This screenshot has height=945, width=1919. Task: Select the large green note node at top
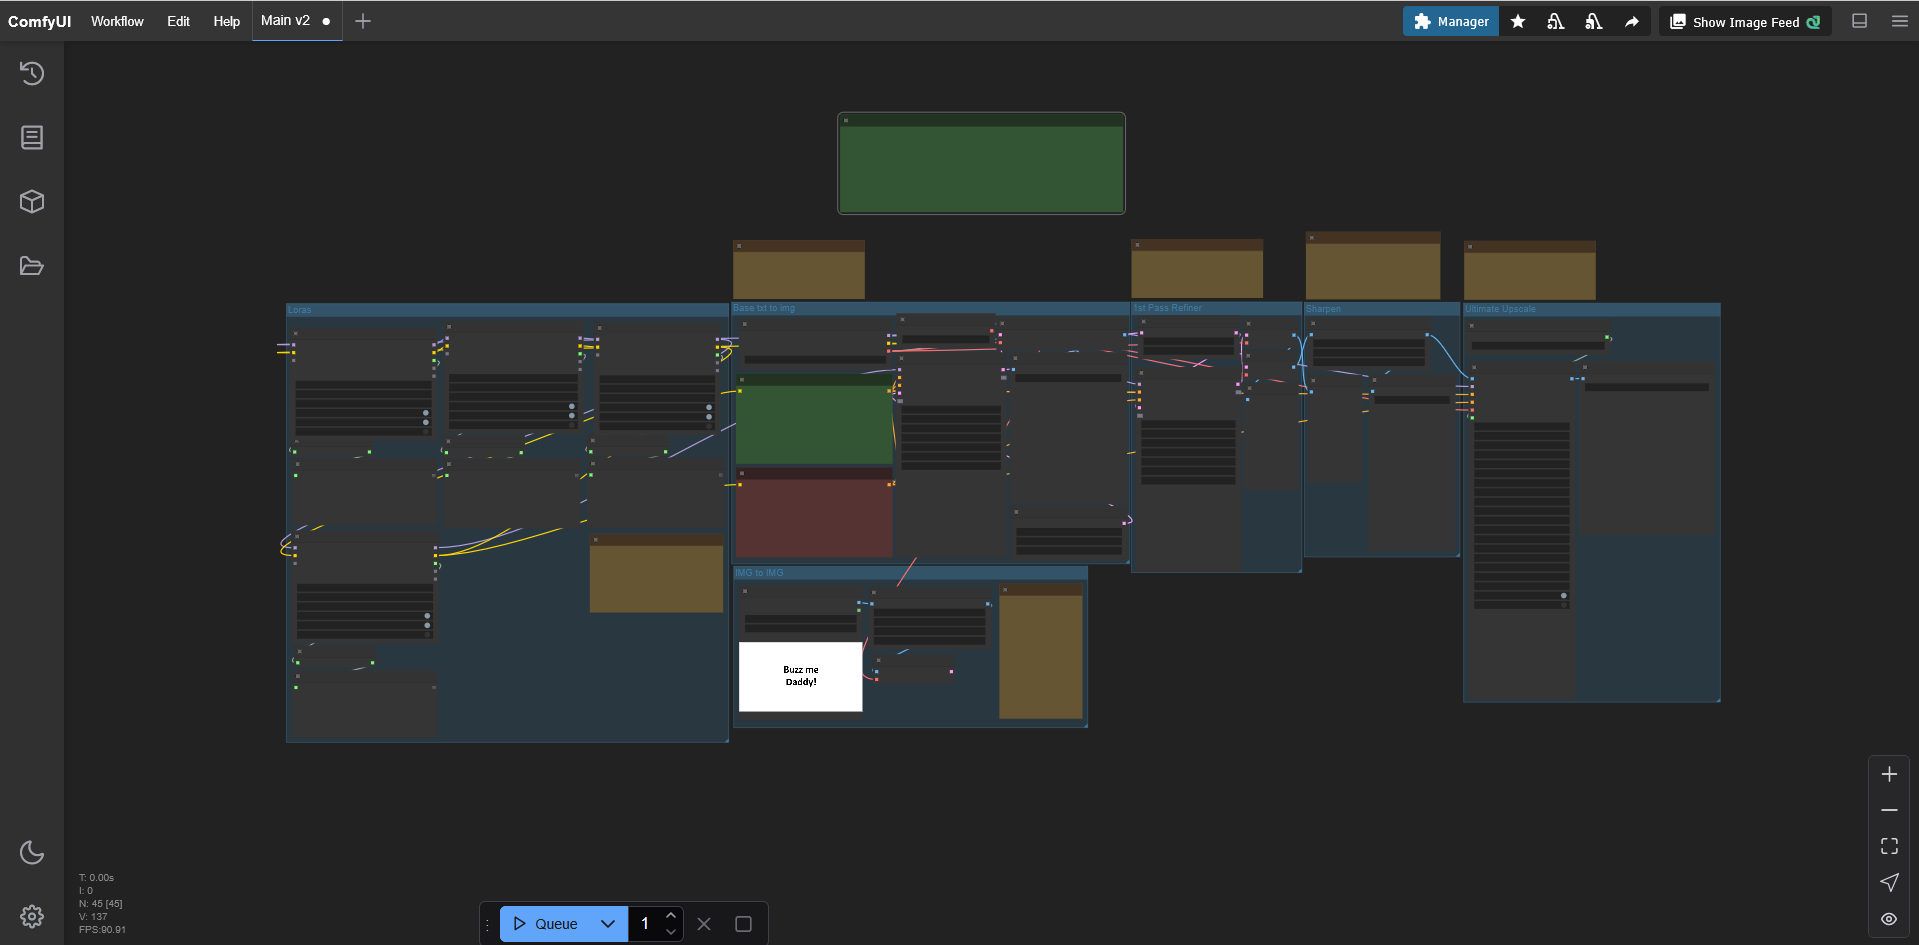click(x=981, y=163)
